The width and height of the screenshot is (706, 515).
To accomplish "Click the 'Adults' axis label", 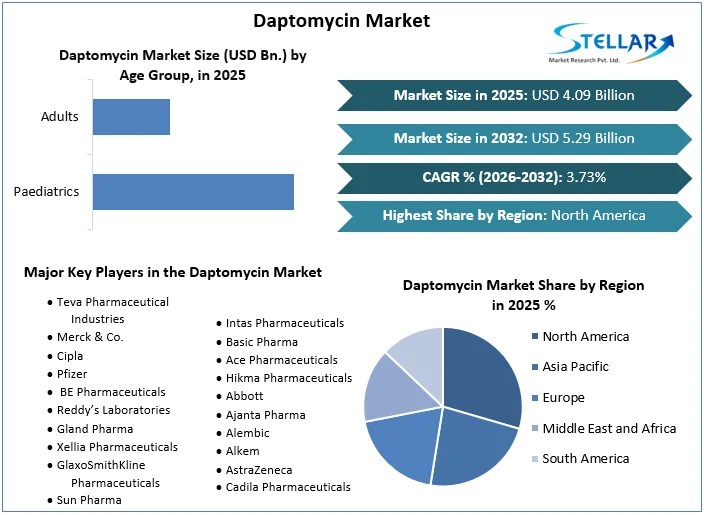I will (x=59, y=117).
